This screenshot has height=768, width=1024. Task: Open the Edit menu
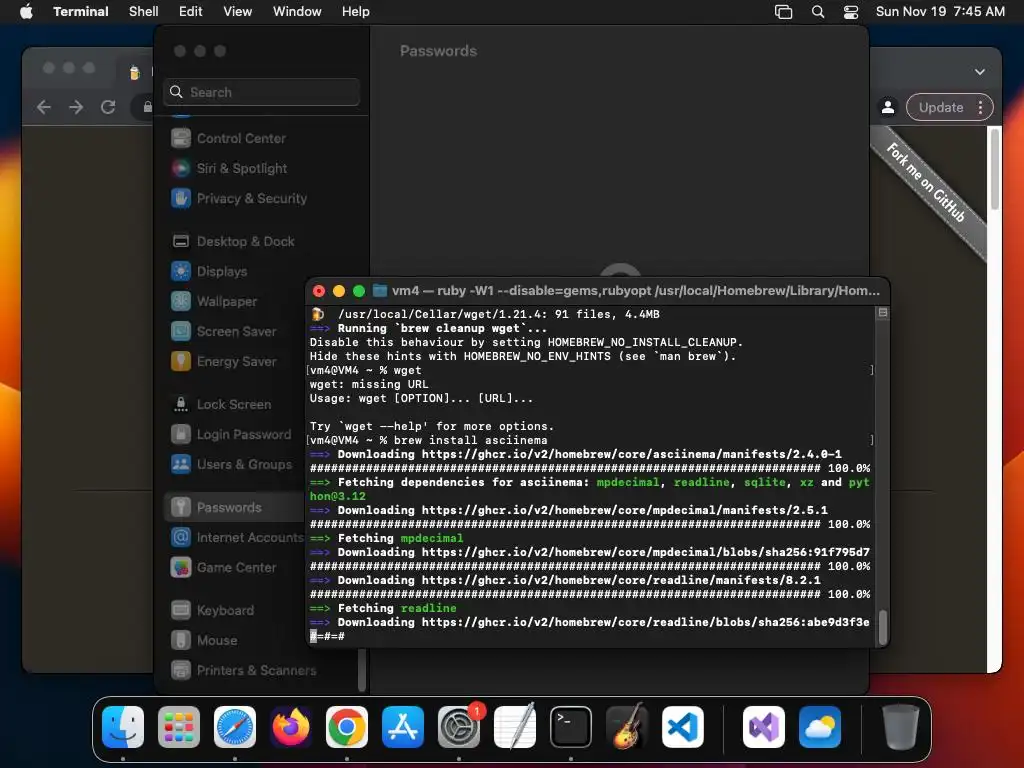191,11
